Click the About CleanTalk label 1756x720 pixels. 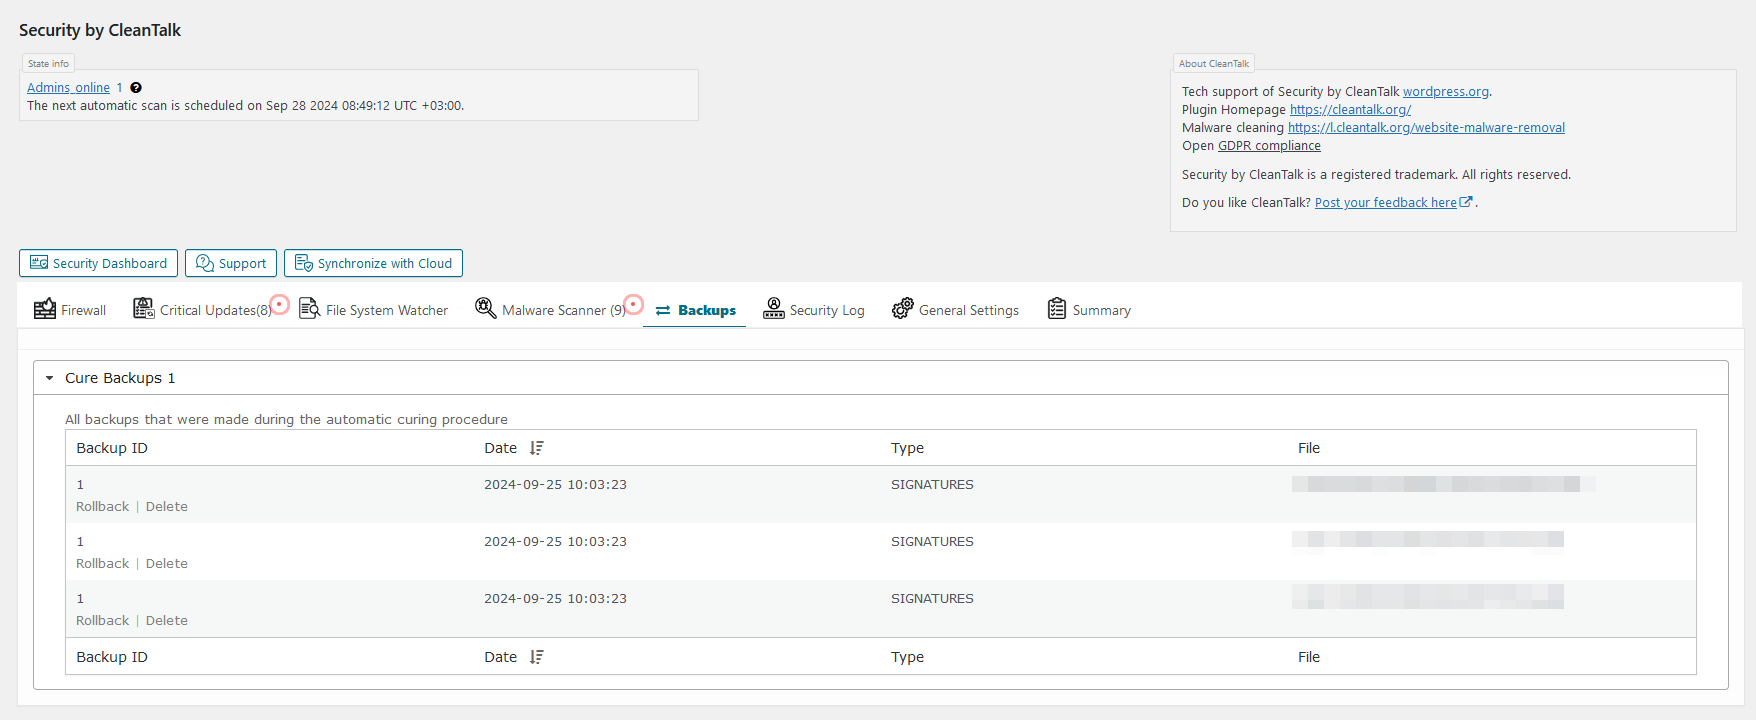click(1214, 63)
